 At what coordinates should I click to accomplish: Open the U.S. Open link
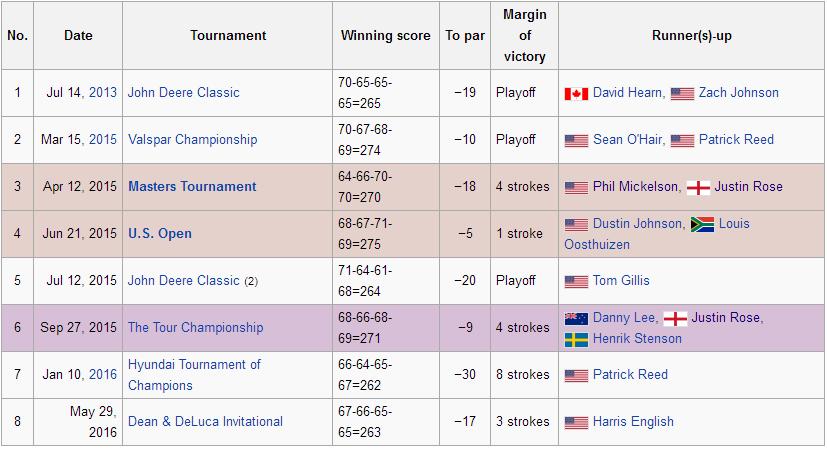160,234
